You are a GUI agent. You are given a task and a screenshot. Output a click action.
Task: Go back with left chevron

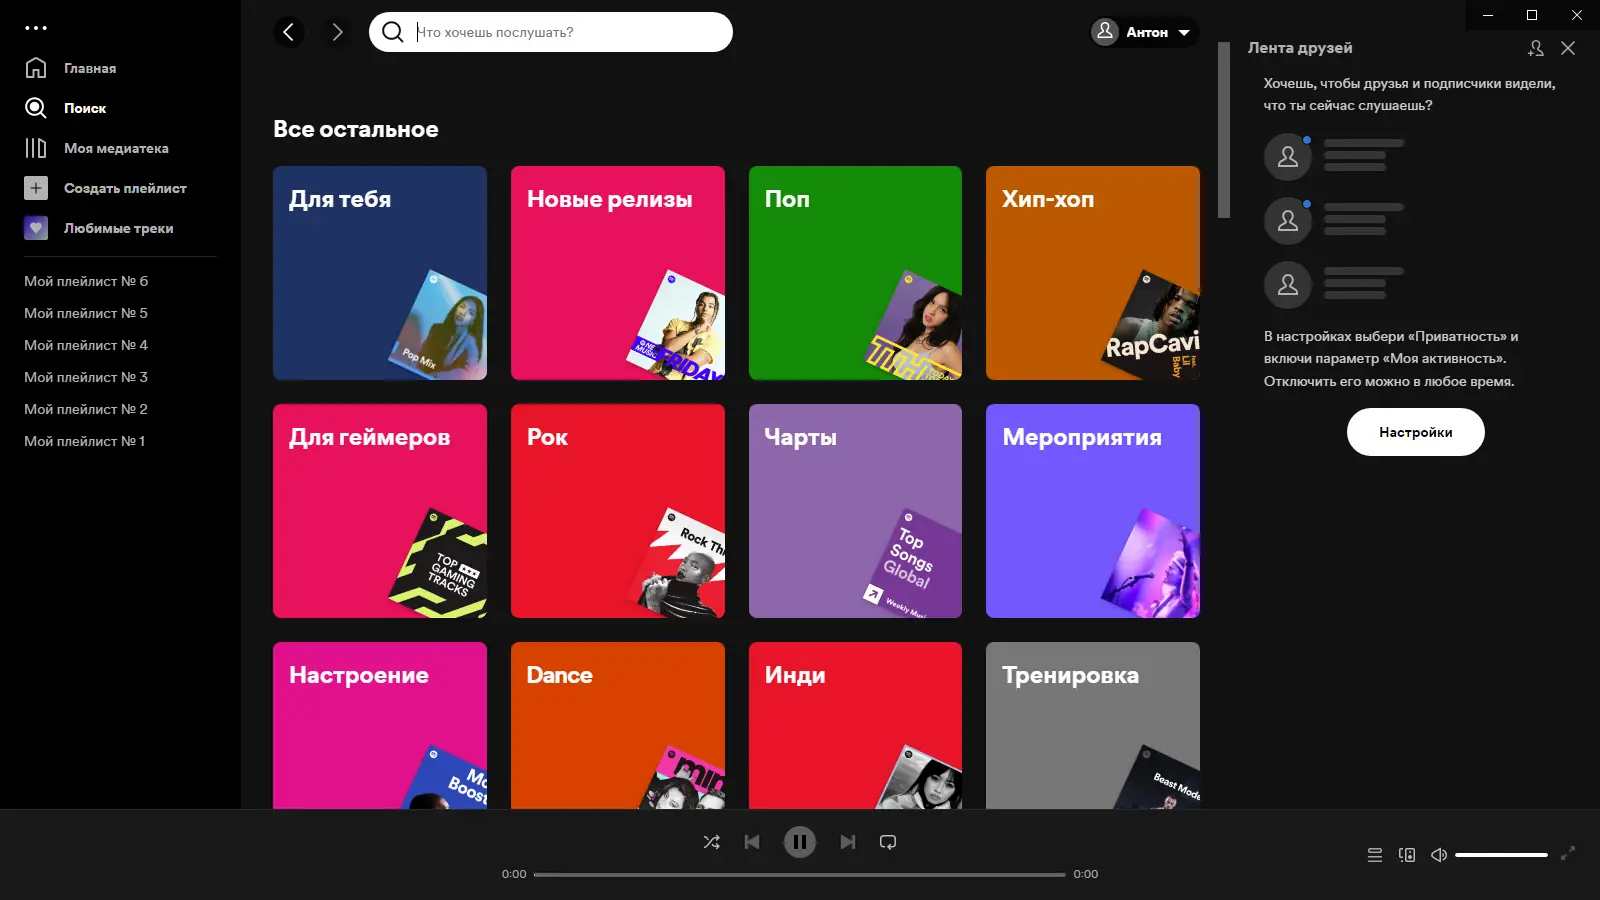289,32
